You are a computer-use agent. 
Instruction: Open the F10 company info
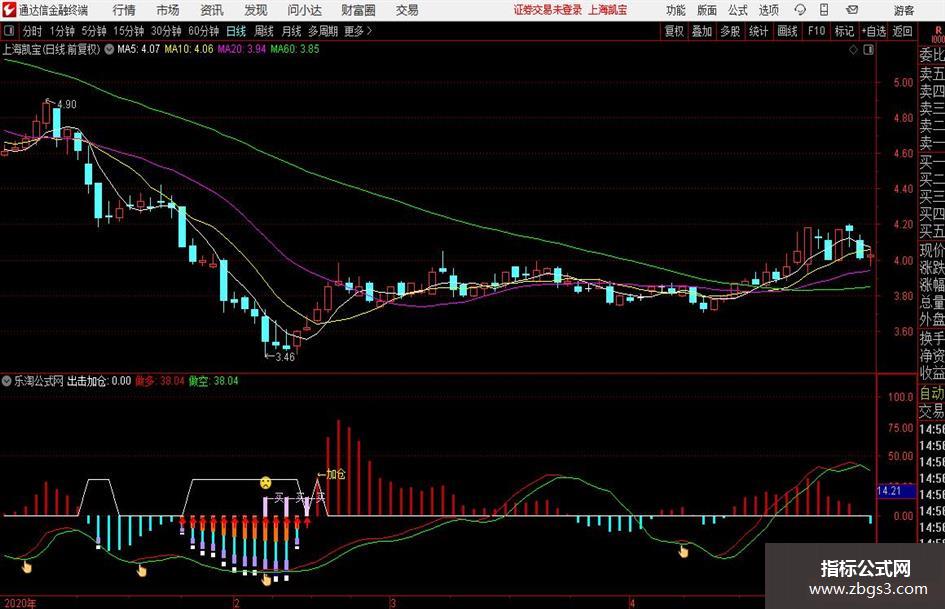pyautogui.click(x=816, y=31)
